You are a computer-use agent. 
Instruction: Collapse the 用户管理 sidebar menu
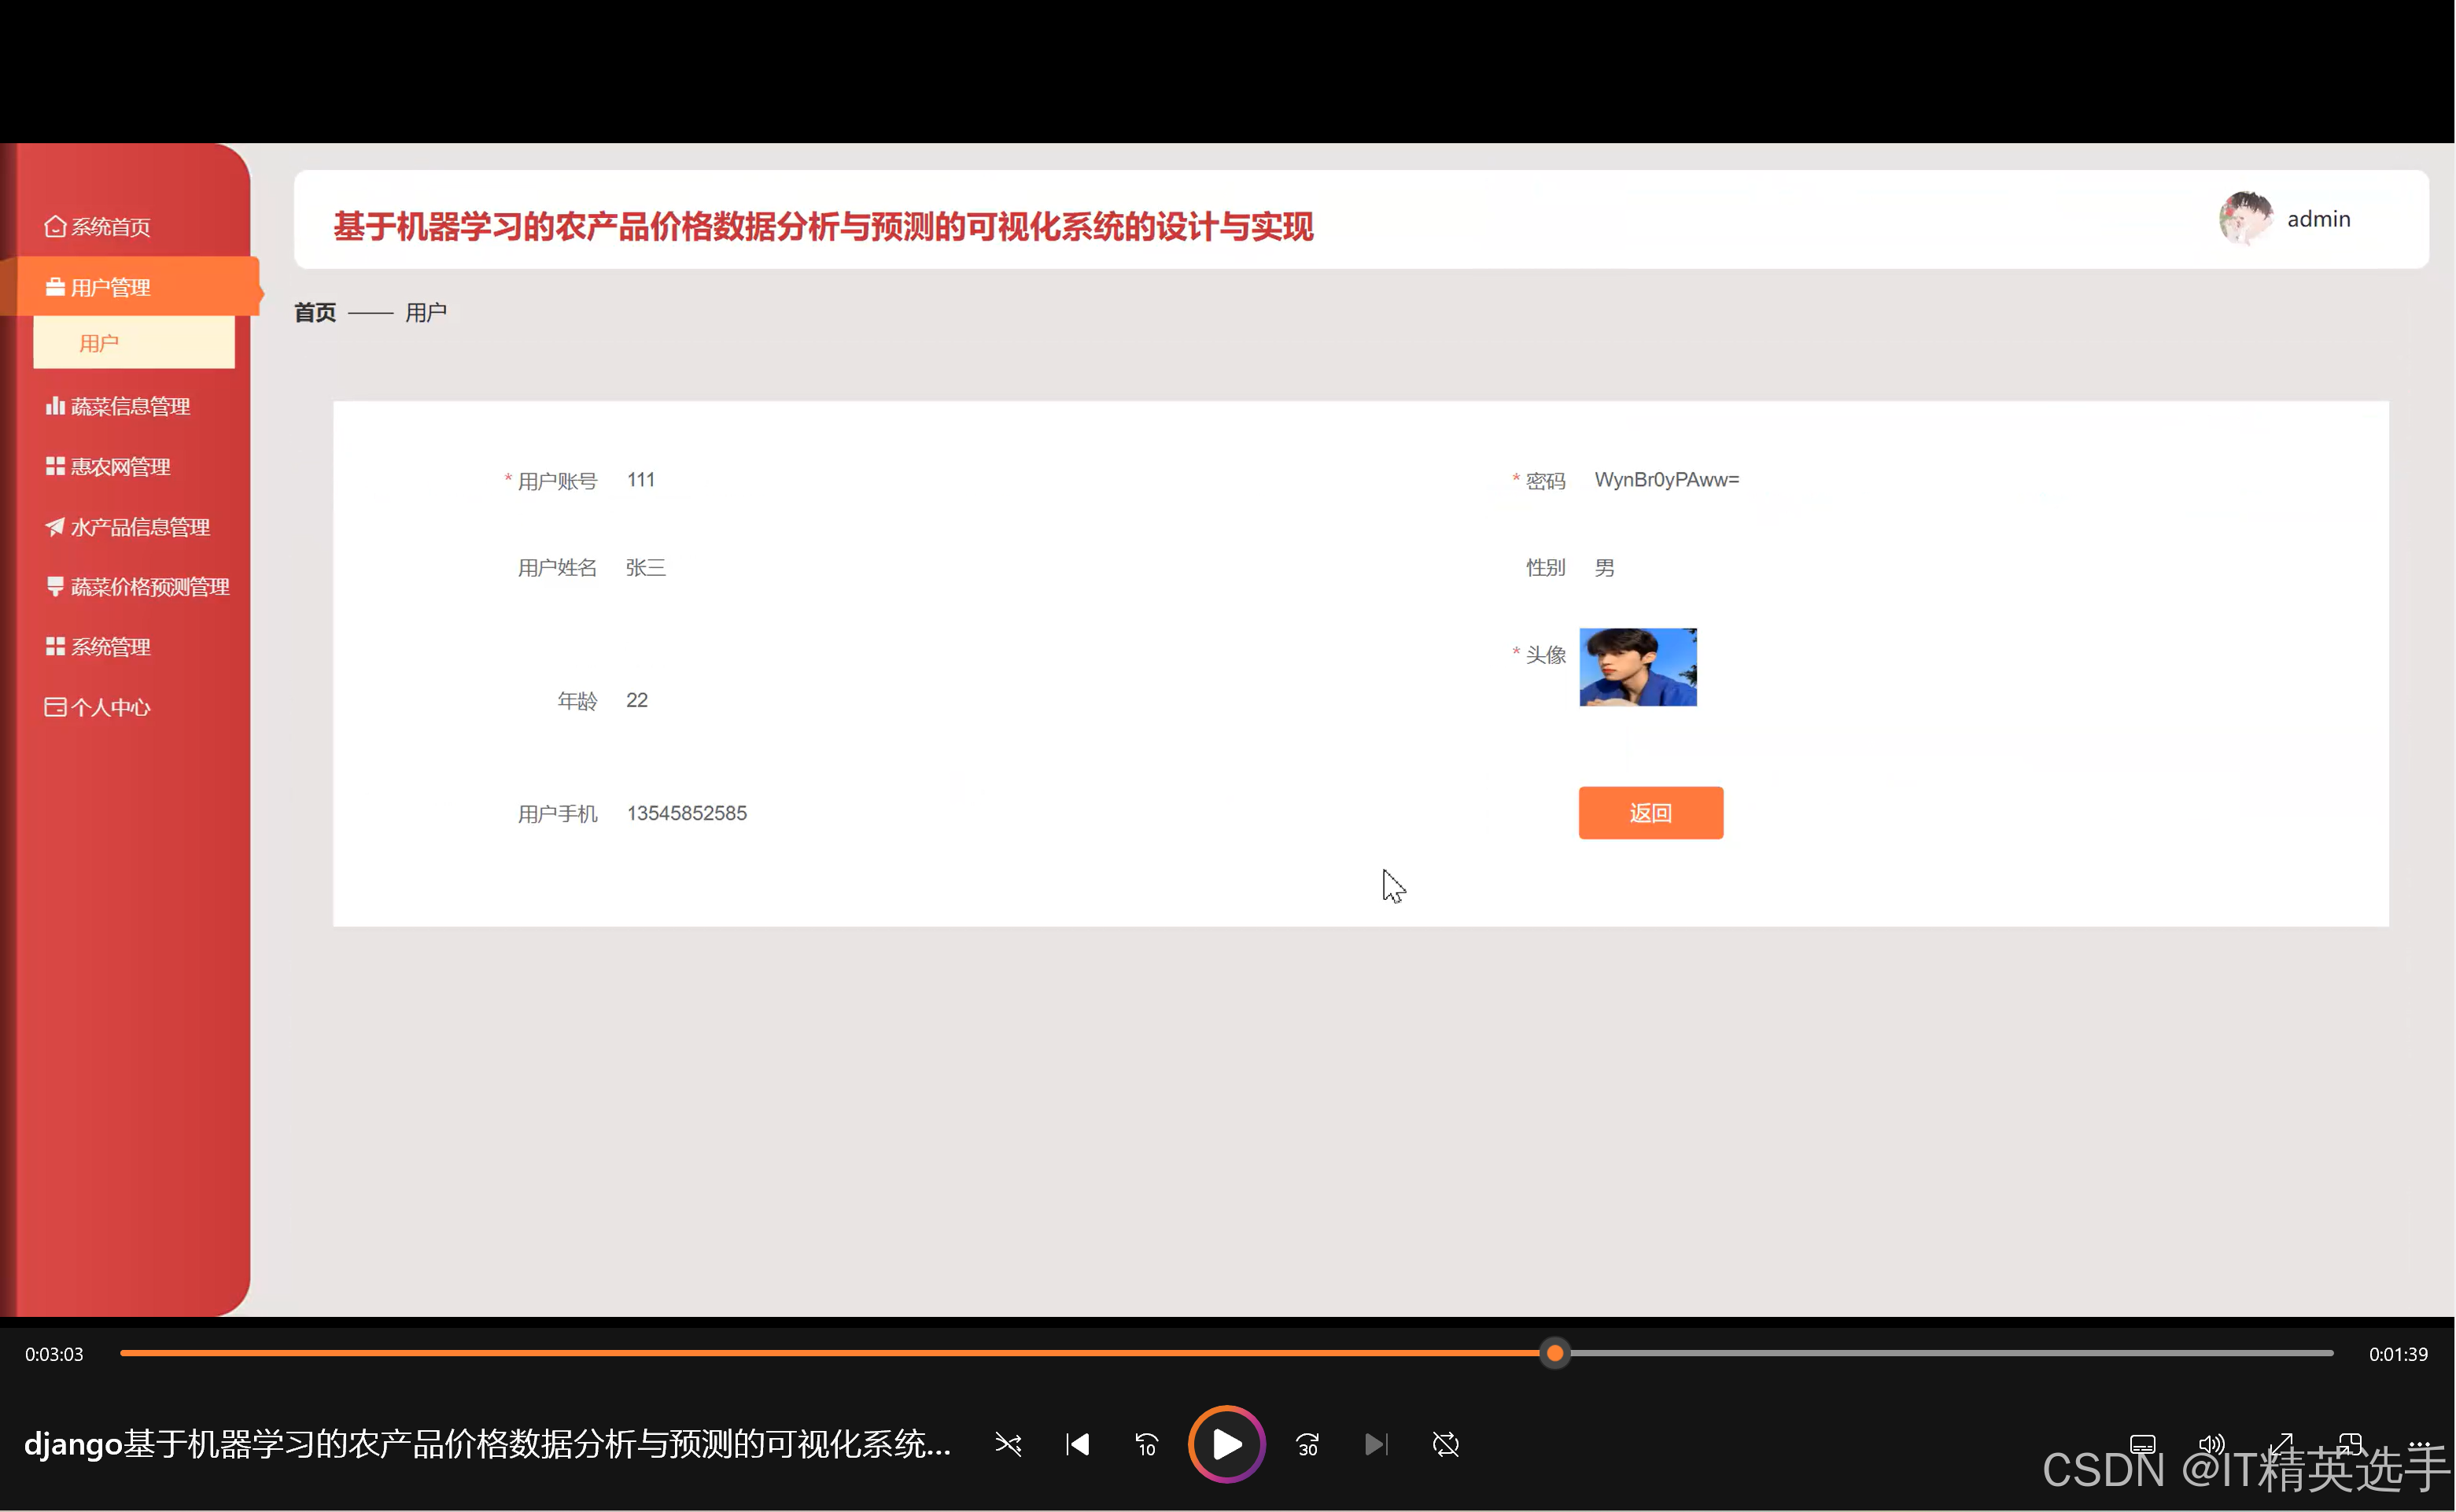click(130, 287)
